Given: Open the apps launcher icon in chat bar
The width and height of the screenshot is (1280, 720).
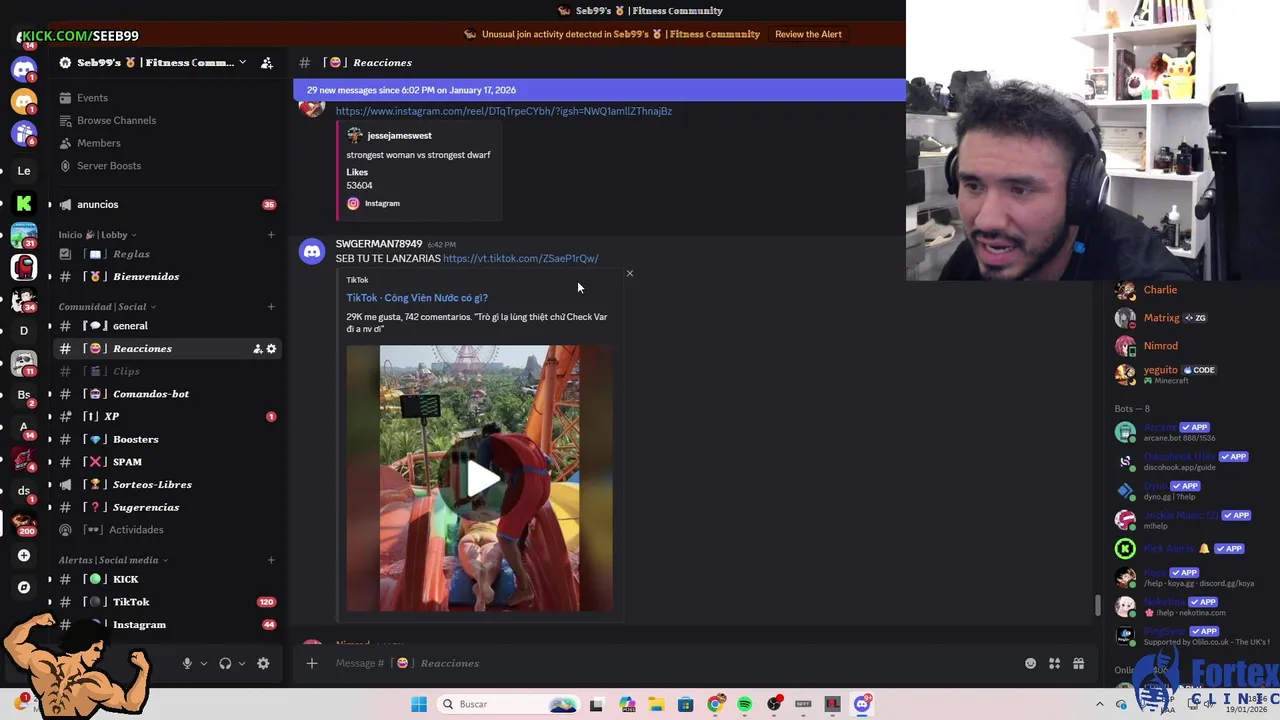Looking at the screenshot, I should click(1054, 663).
